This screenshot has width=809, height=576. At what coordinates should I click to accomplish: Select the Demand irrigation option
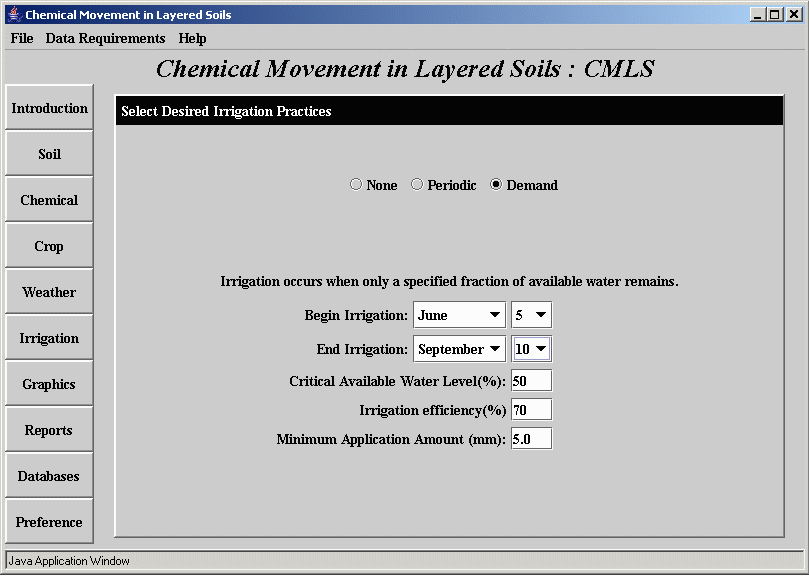(x=524, y=185)
